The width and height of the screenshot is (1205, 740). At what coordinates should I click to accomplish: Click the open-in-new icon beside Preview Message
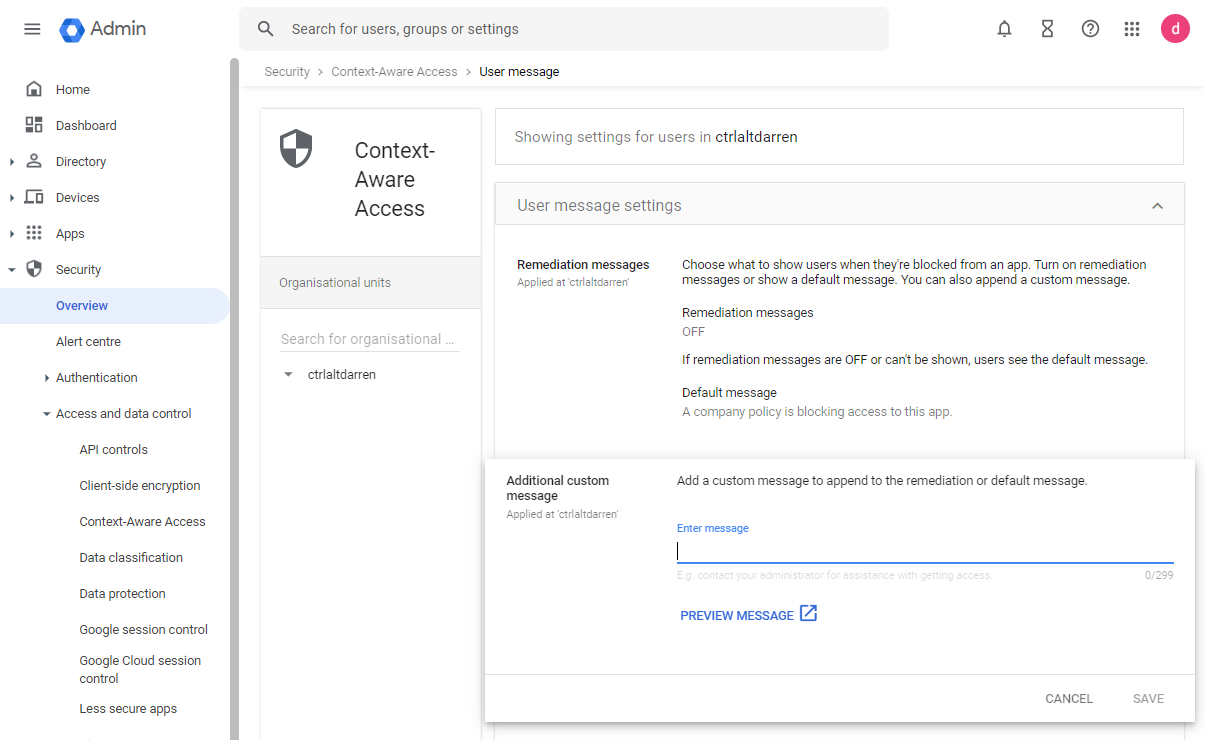[x=808, y=614]
